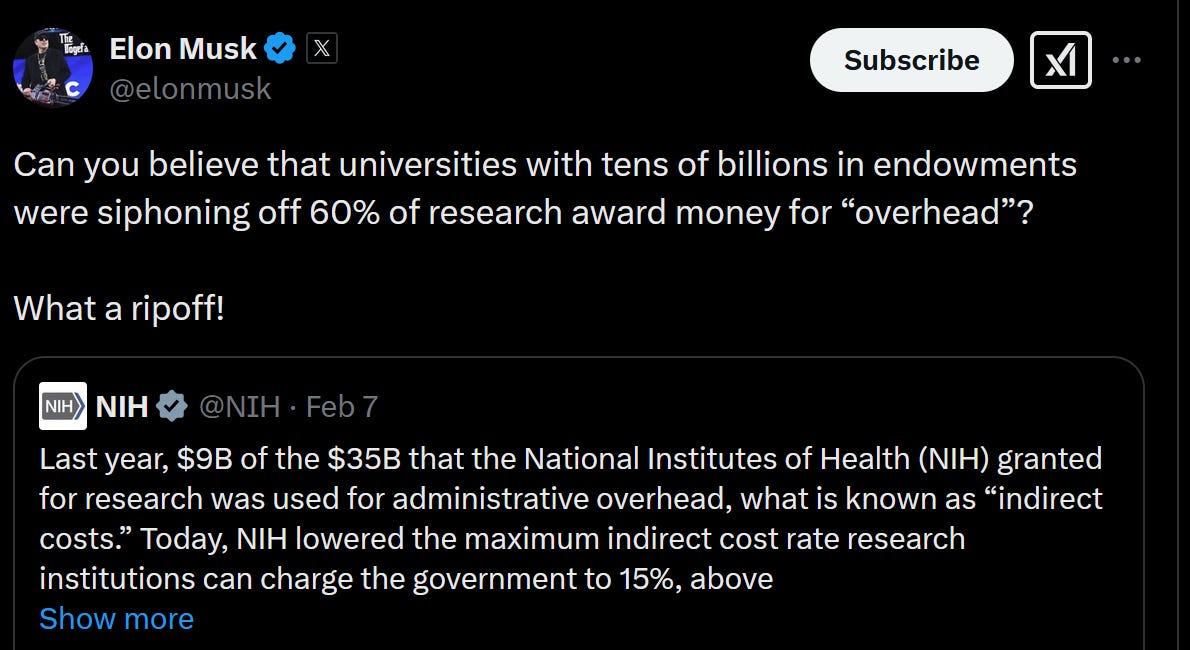The image size is (1190, 650).
Task: Click Elon Musk's blue verified badge
Action: tap(280, 47)
